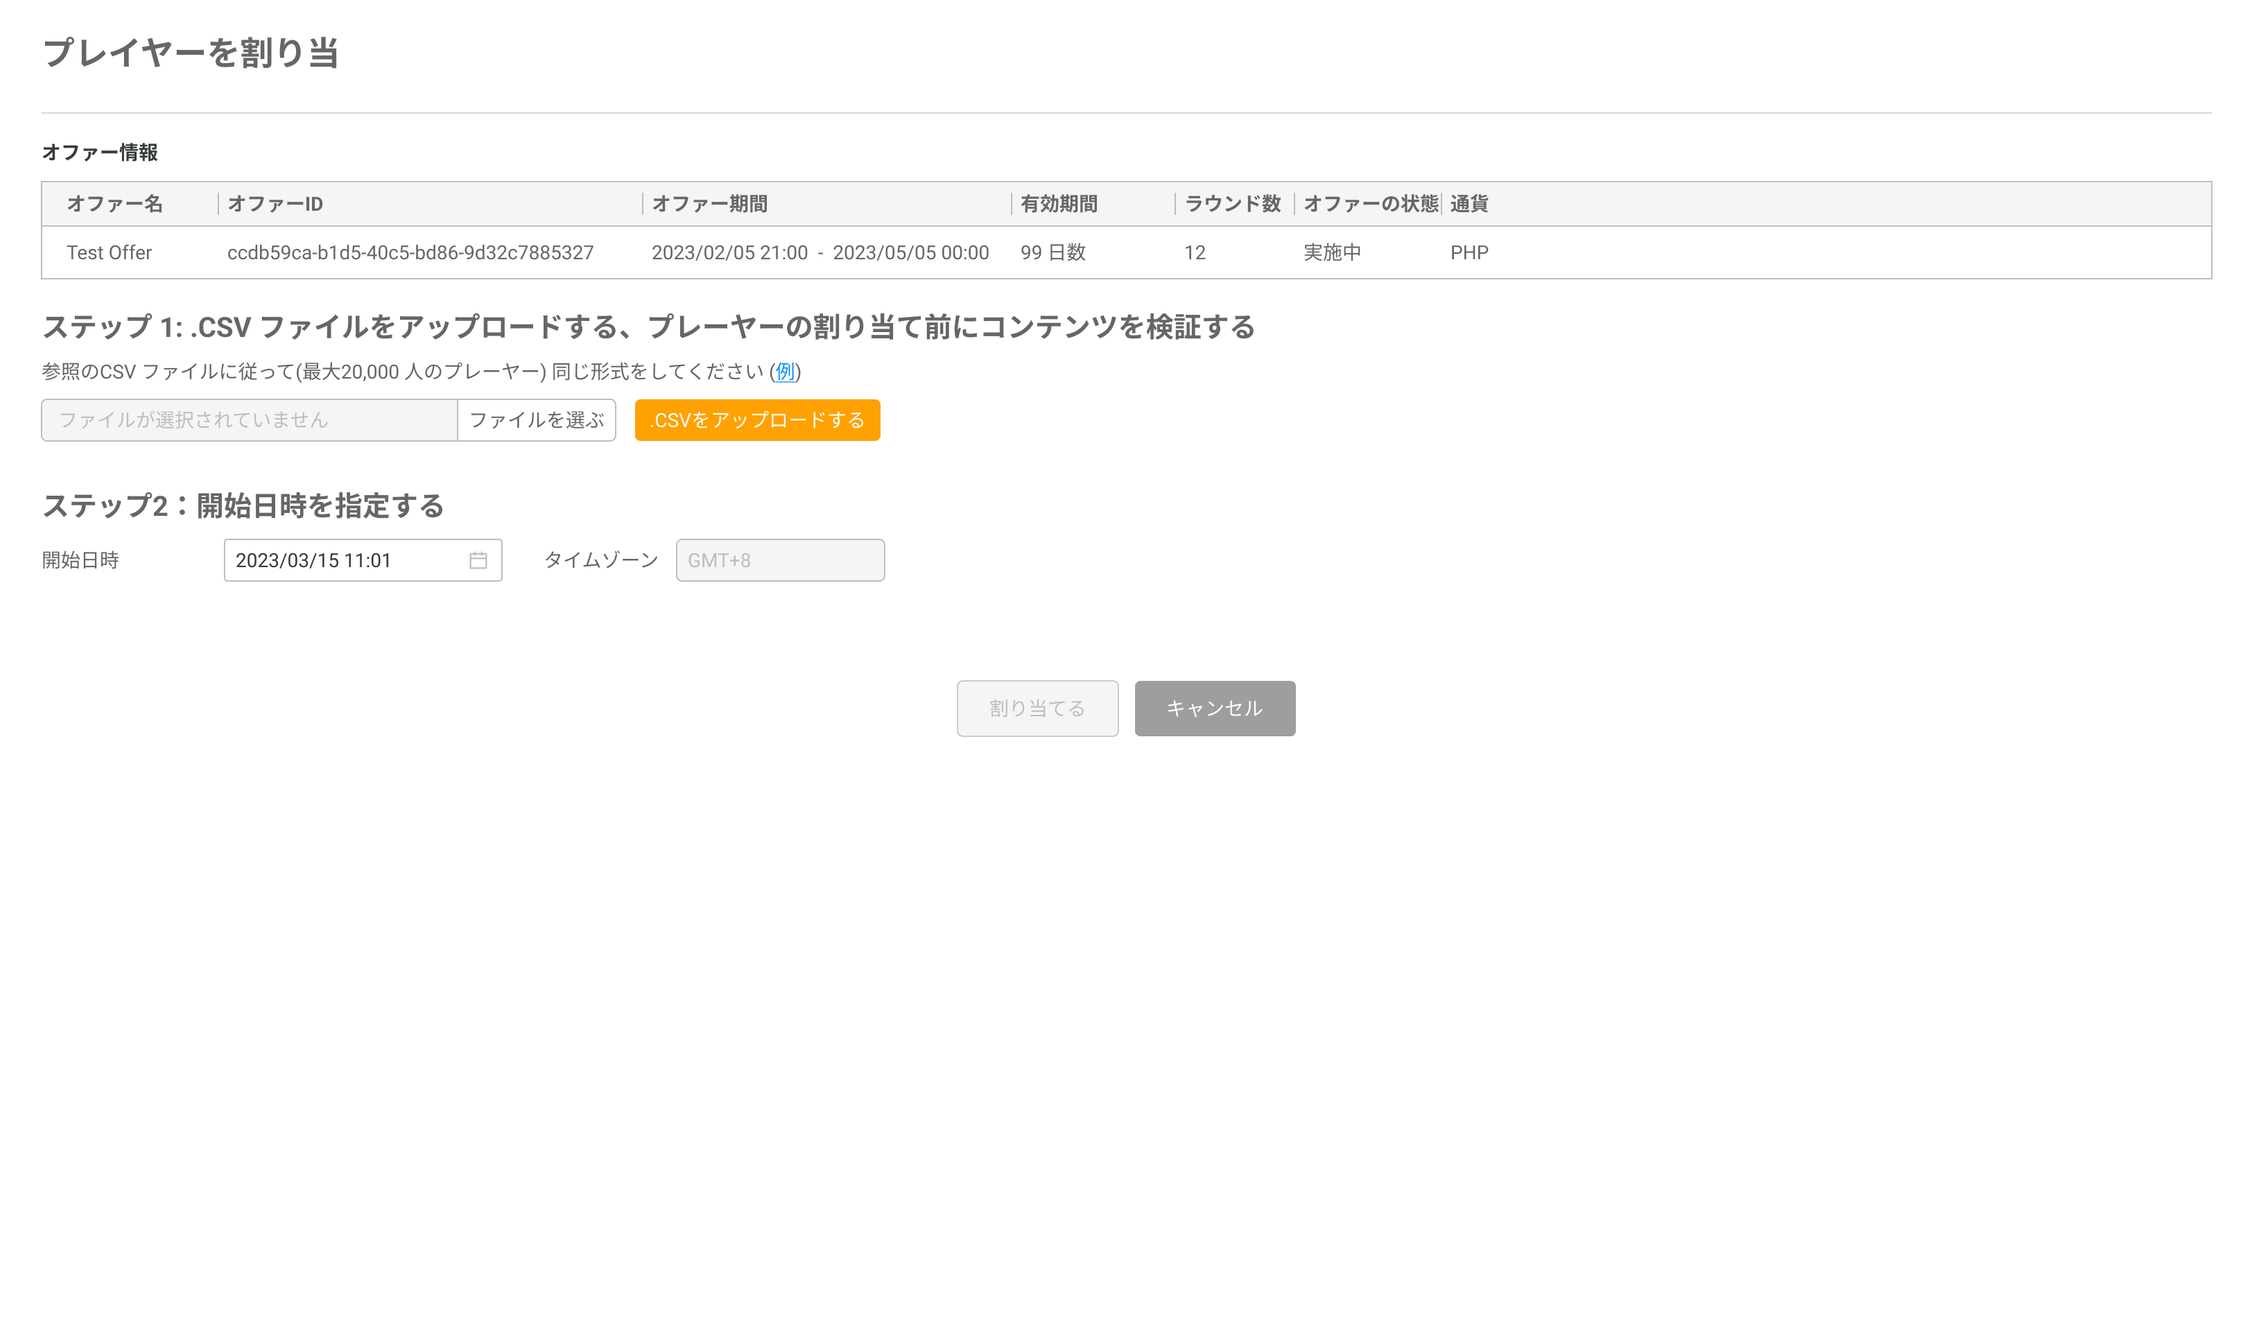
Task: Click the ラウンド数 column header
Action: 1233,203
